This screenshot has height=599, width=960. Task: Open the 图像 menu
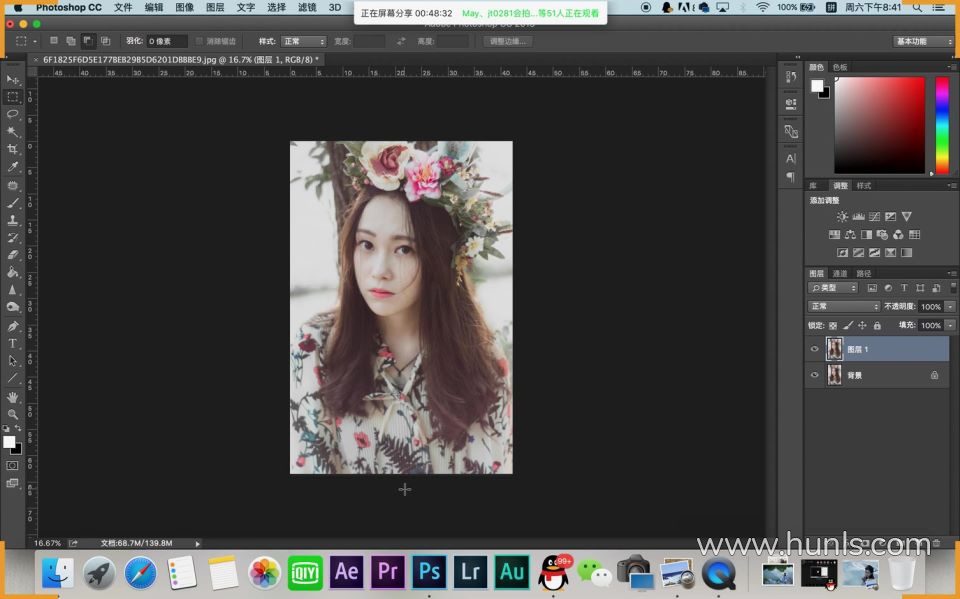[x=184, y=7]
